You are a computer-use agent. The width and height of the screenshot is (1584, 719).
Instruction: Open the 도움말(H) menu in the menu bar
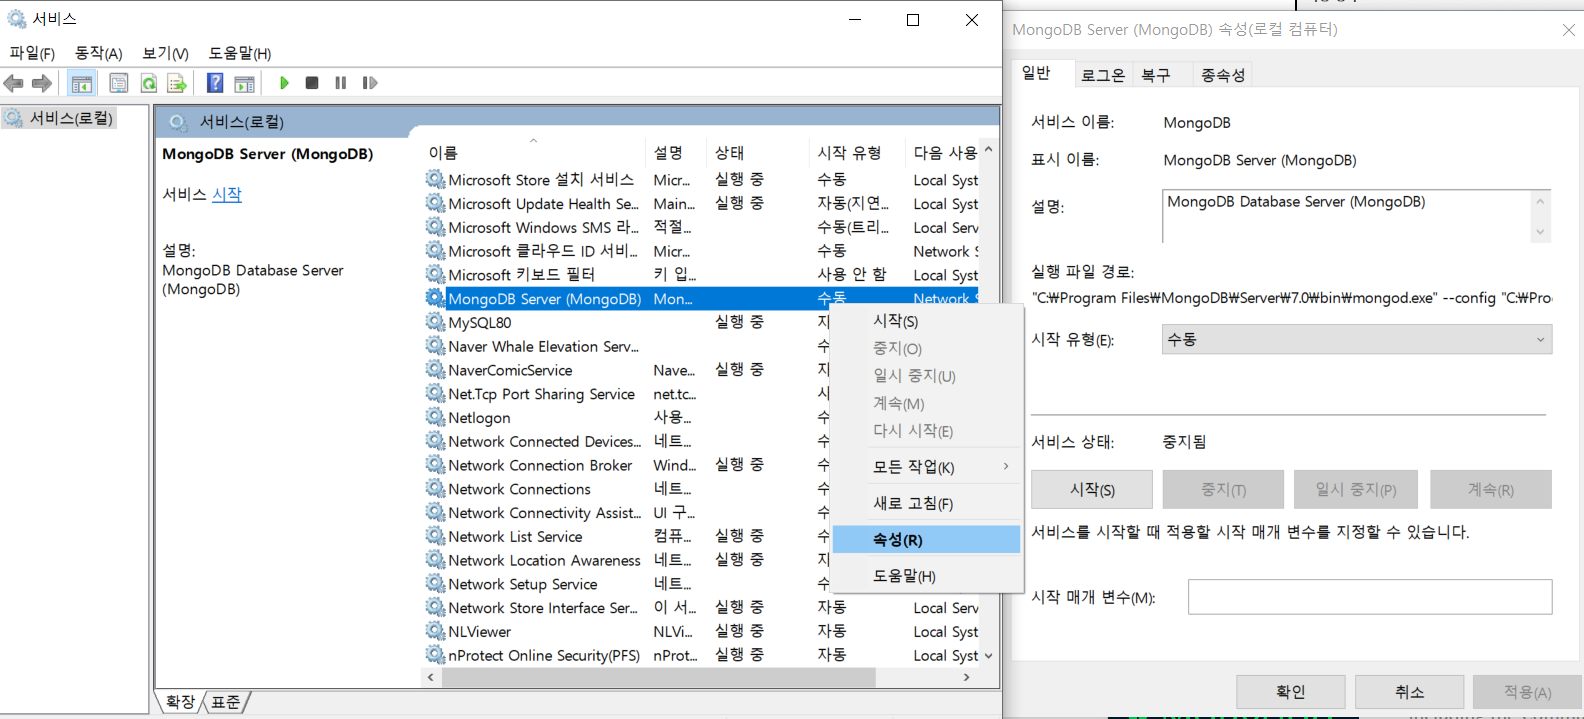point(240,53)
